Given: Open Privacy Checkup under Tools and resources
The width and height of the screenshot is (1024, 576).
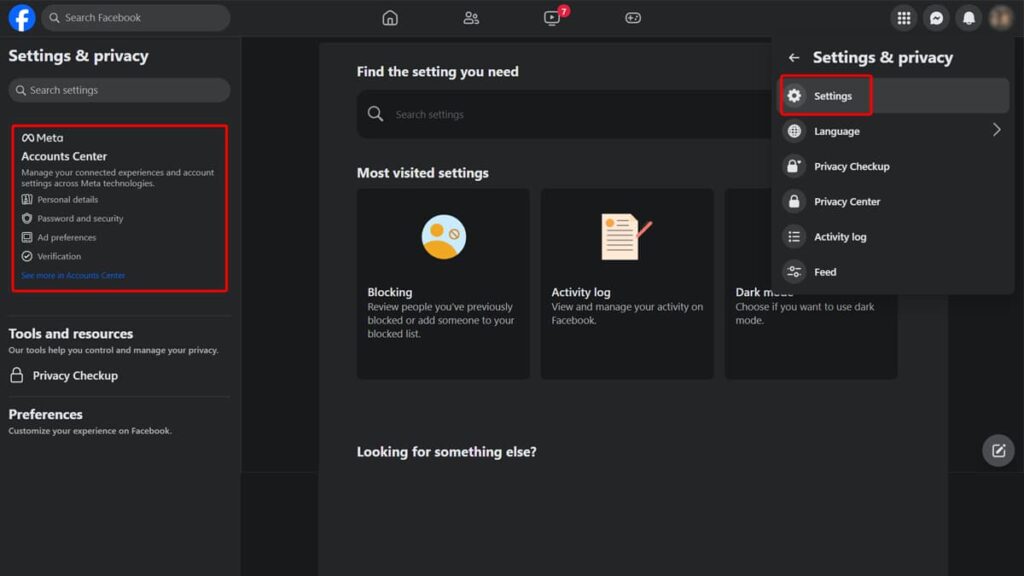Looking at the screenshot, I should point(74,375).
